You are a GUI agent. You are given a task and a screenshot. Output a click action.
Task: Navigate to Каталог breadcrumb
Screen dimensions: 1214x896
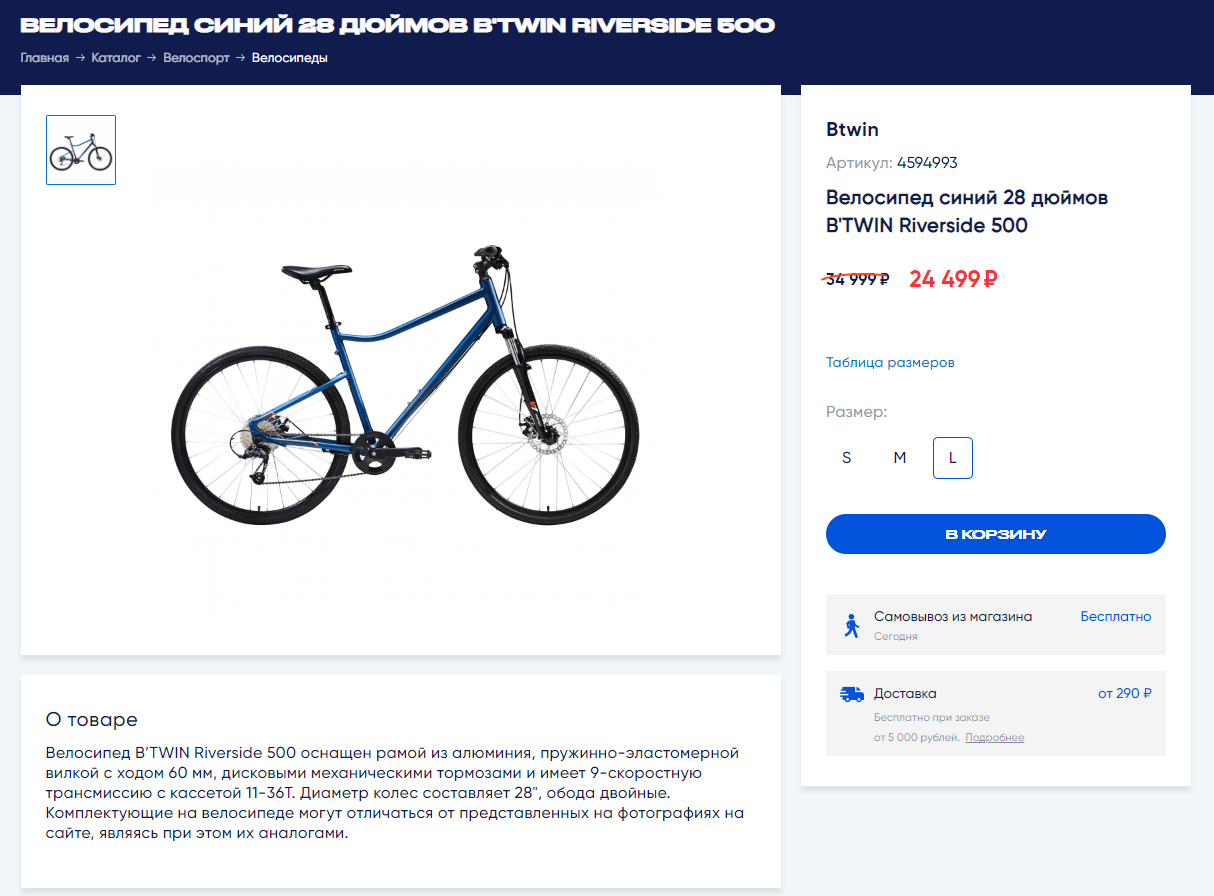pos(116,58)
